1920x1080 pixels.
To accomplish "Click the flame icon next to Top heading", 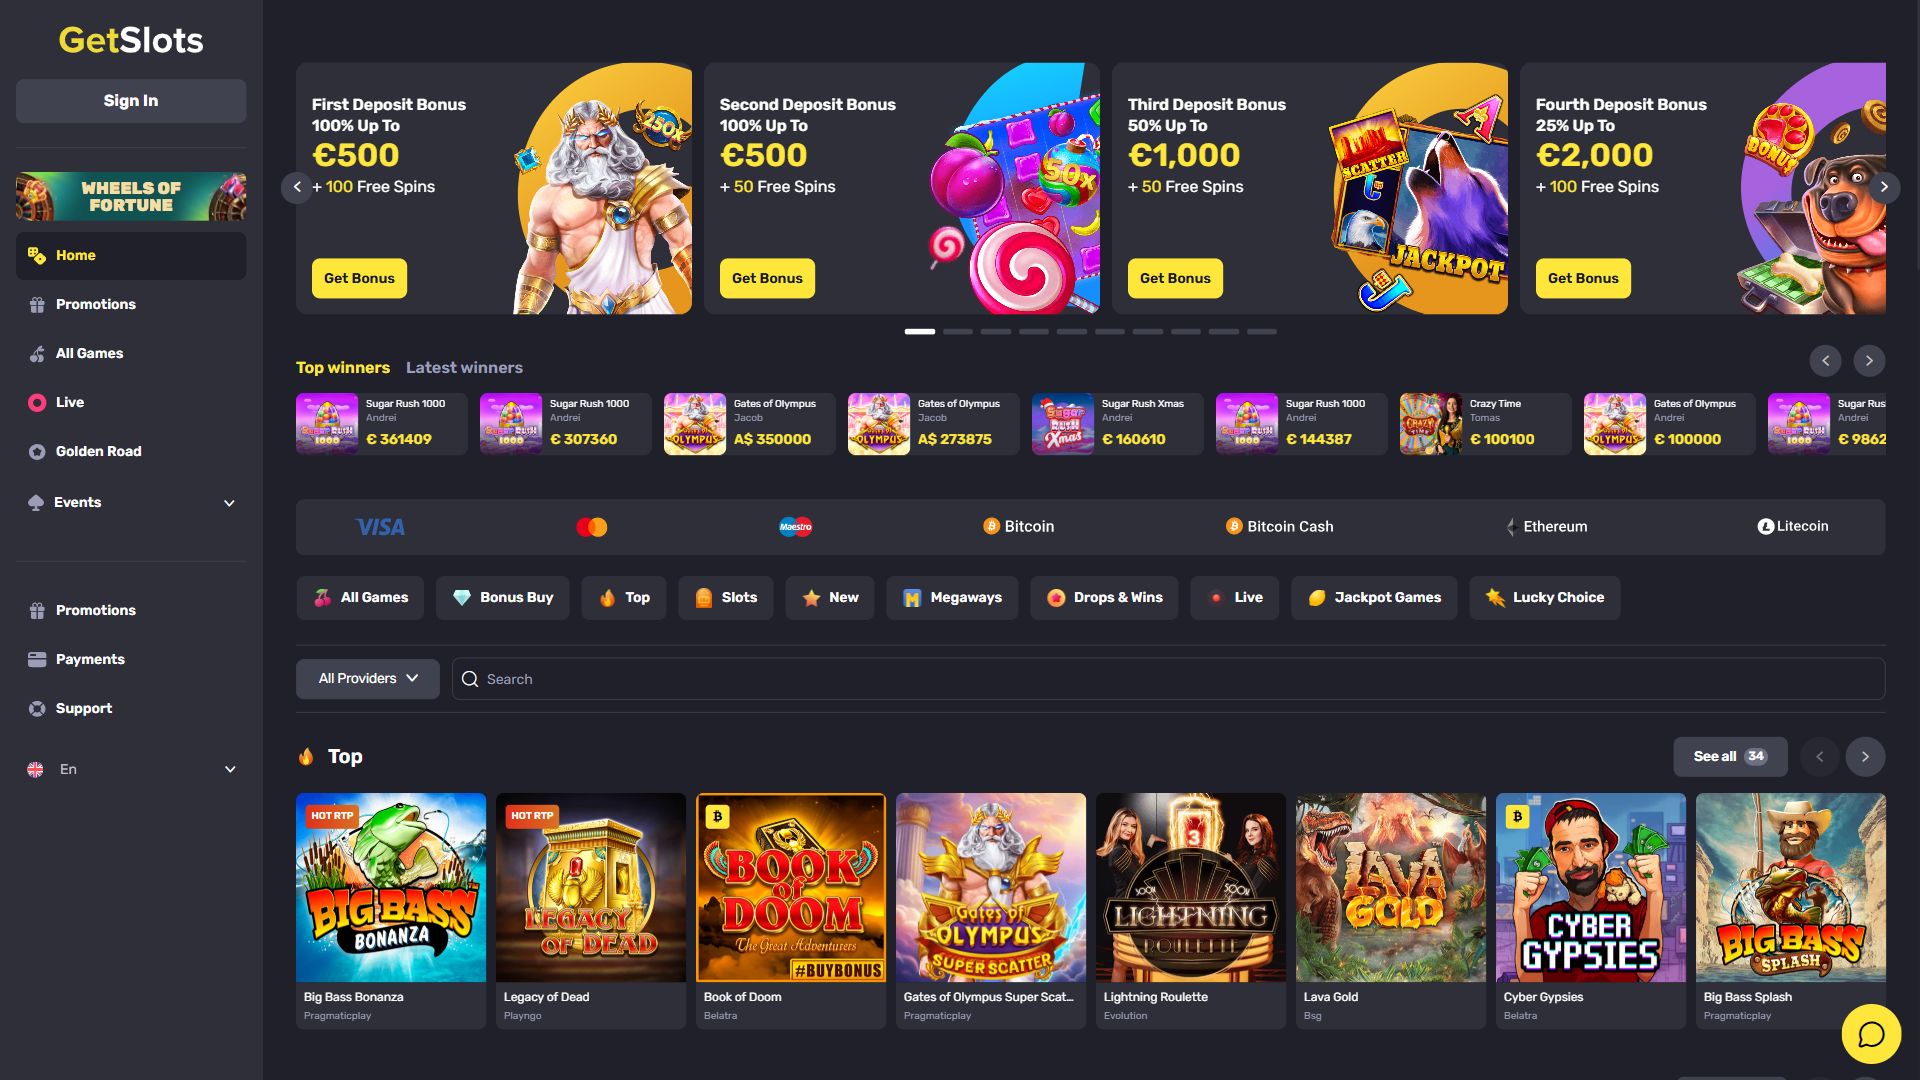I will pos(306,757).
